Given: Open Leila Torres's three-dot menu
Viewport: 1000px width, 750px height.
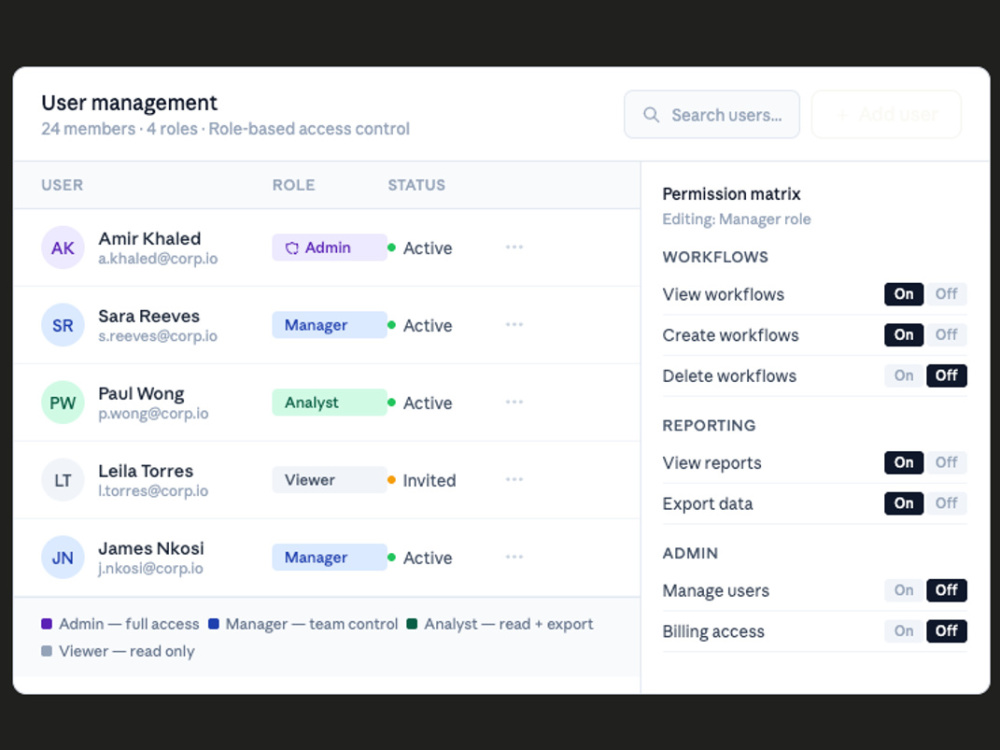Looking at the screenshot, I should pyautogui.click(x=514, y=480).
